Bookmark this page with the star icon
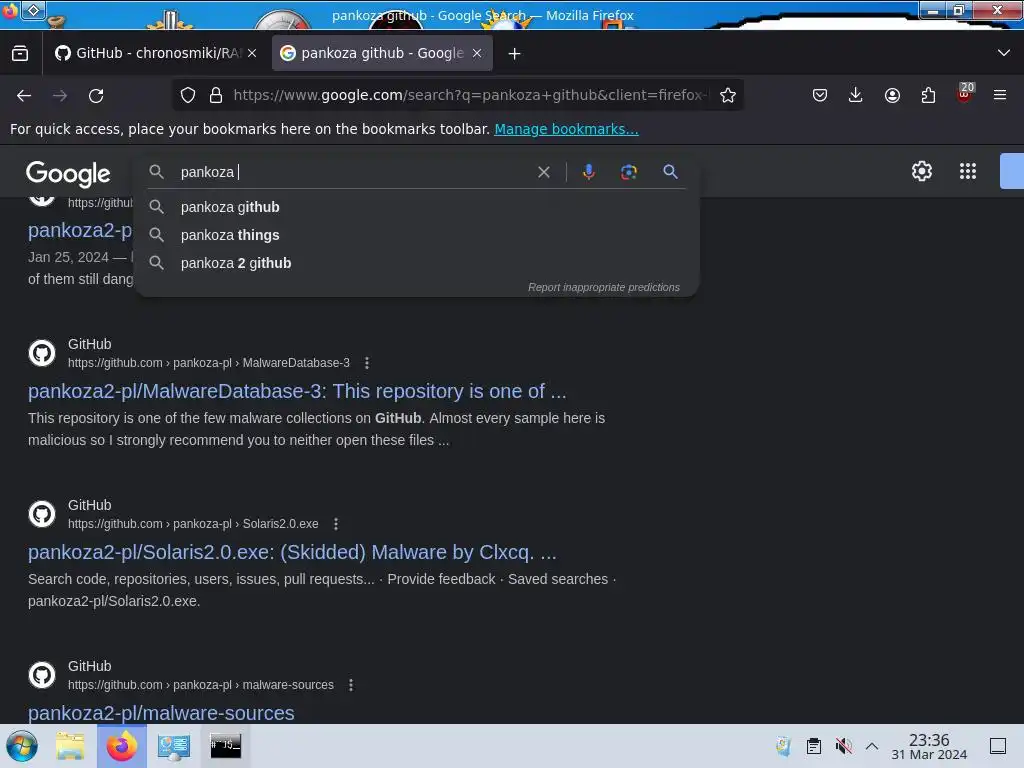 728,95
